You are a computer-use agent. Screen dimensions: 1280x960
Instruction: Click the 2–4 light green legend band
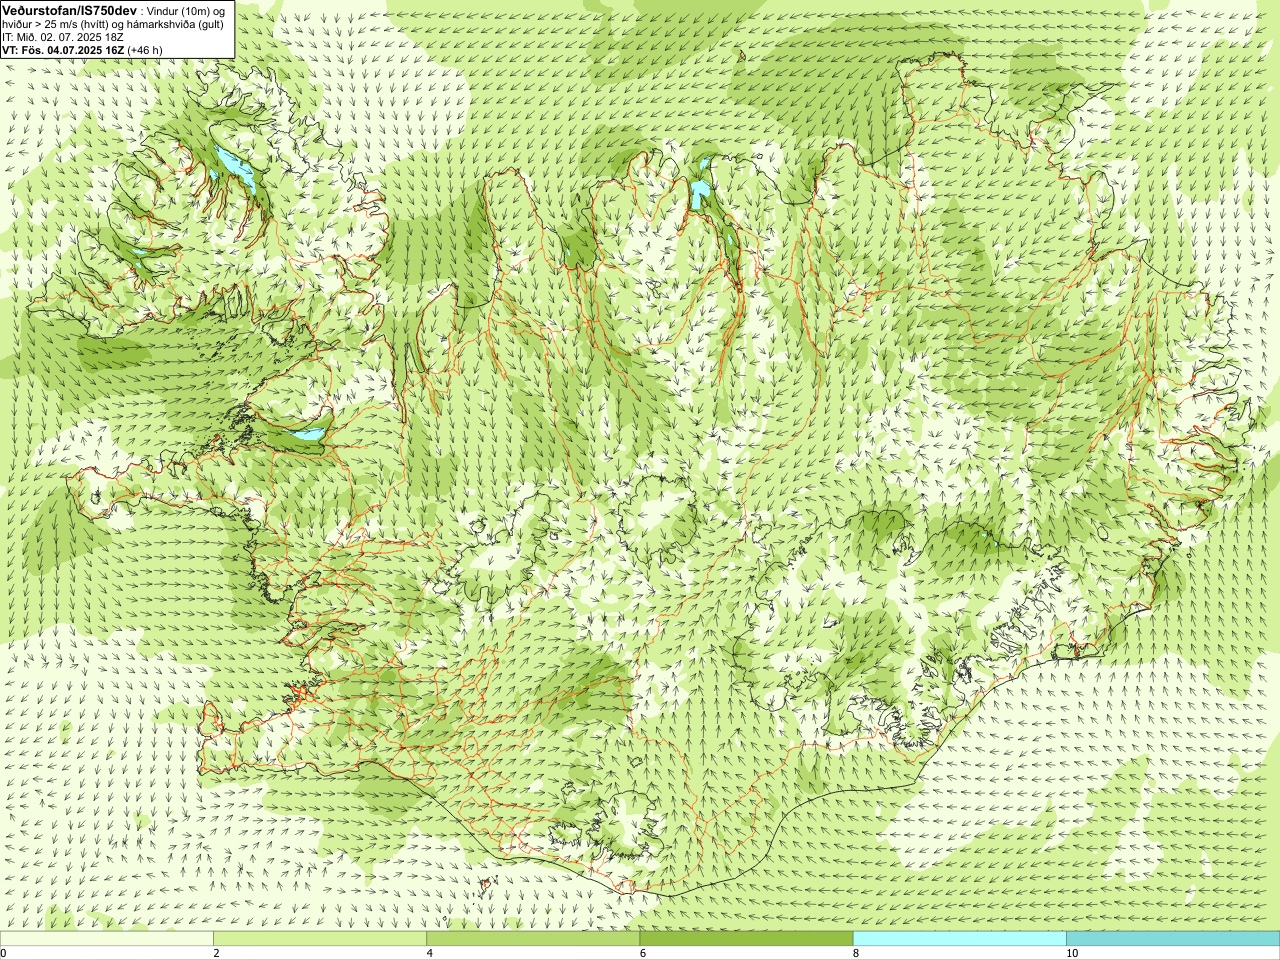point(319,939)
